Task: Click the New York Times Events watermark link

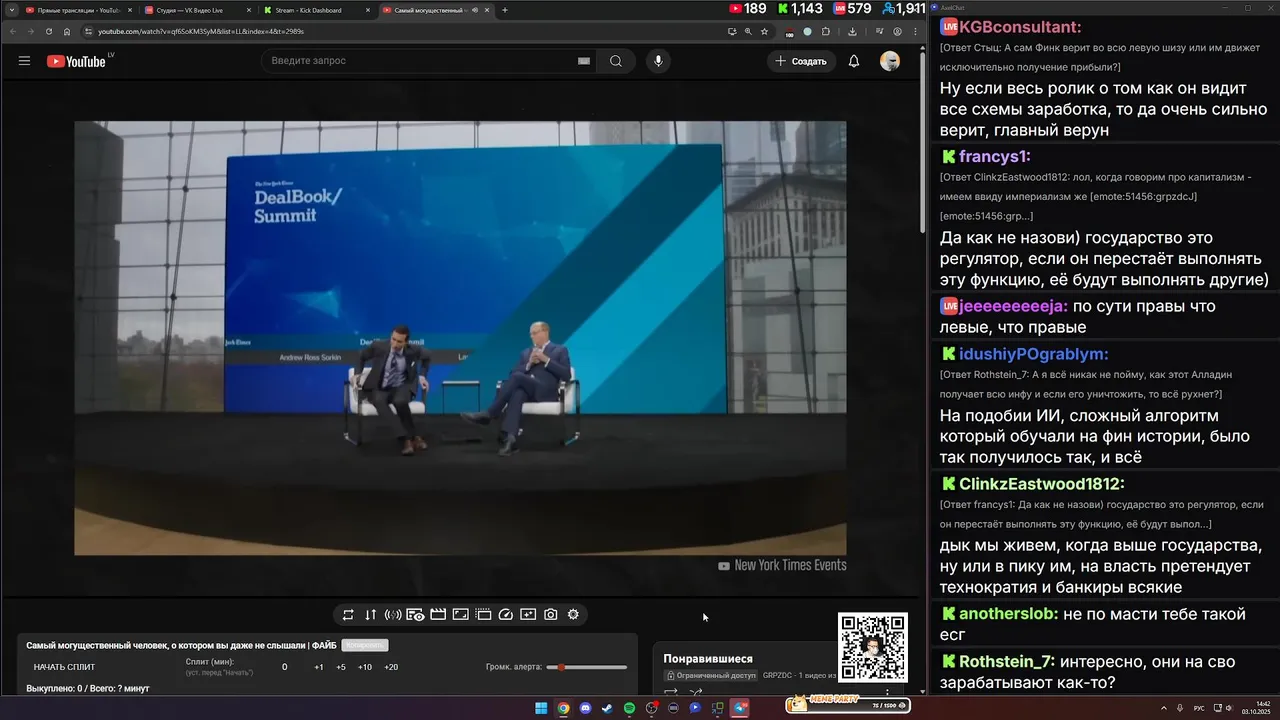Action: point(782,565)
